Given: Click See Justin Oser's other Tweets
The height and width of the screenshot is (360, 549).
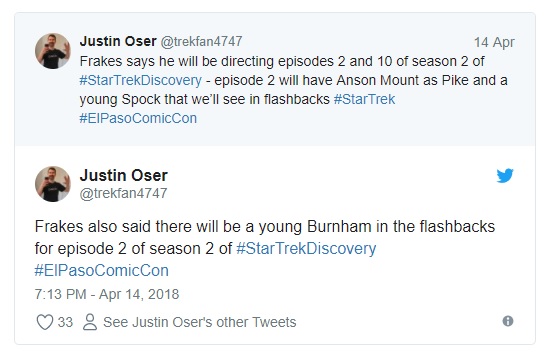Looking at the screenshot, I should coord(200,322).
